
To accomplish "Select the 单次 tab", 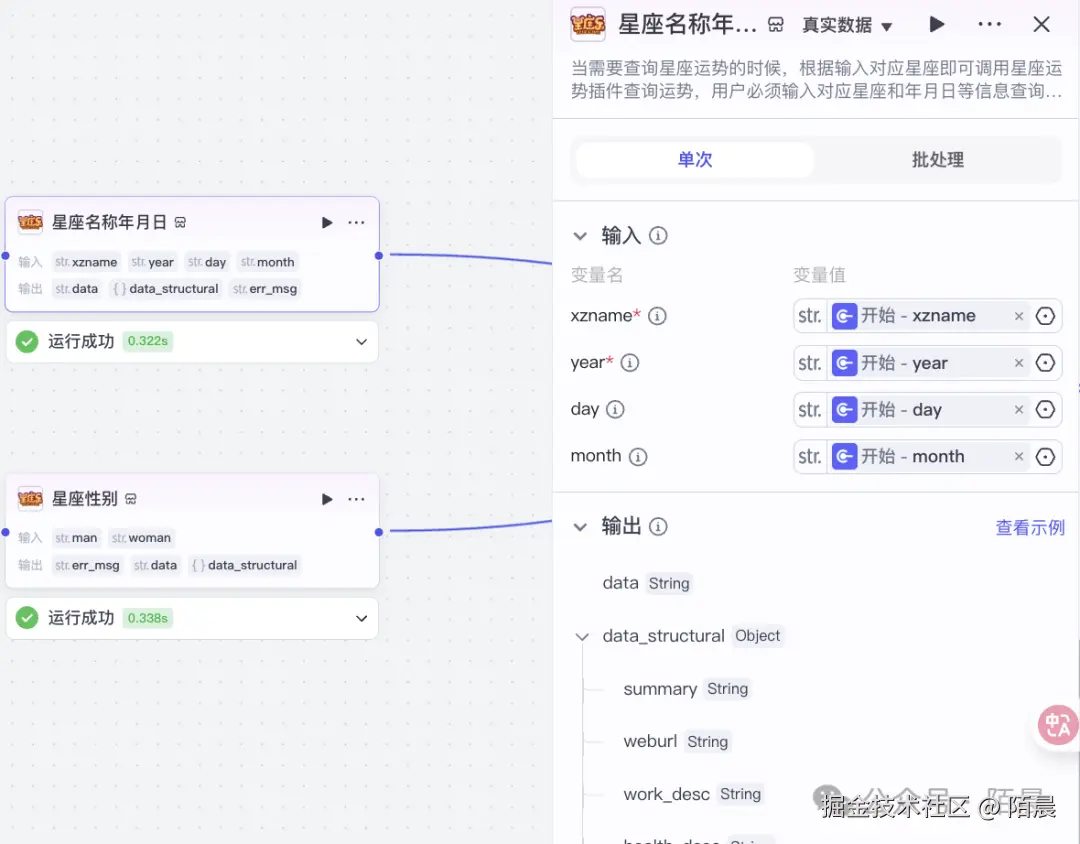I will 694,160.
